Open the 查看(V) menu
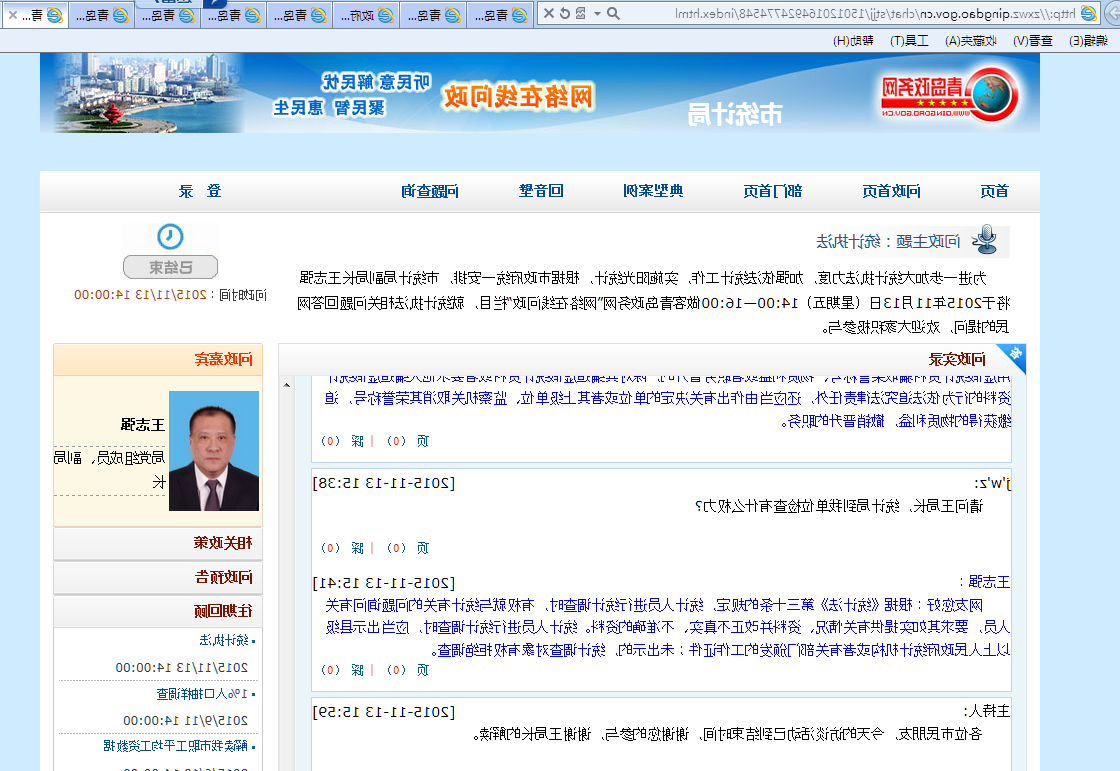Viewport: 1120px width, 771px height. pyautogui.click(x=1033, y=41)
